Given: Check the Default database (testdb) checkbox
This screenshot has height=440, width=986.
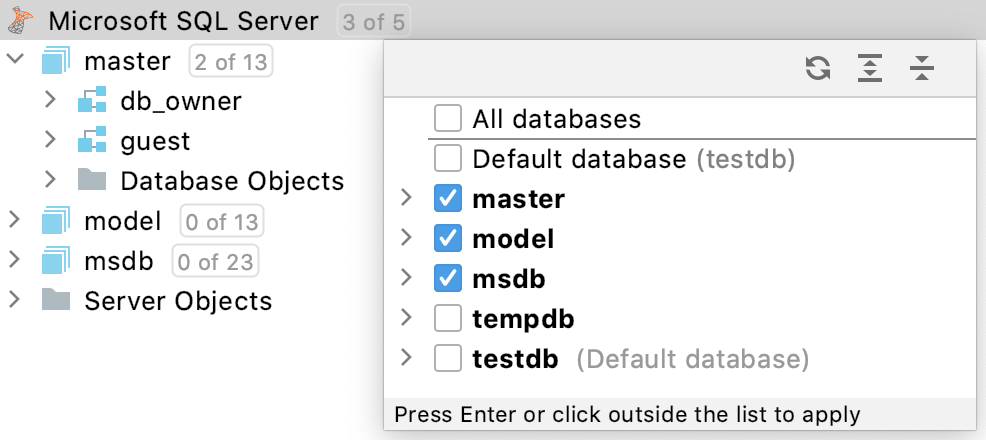Looking at the screenshot, I should pyautogui.click(x=448, y=159).
